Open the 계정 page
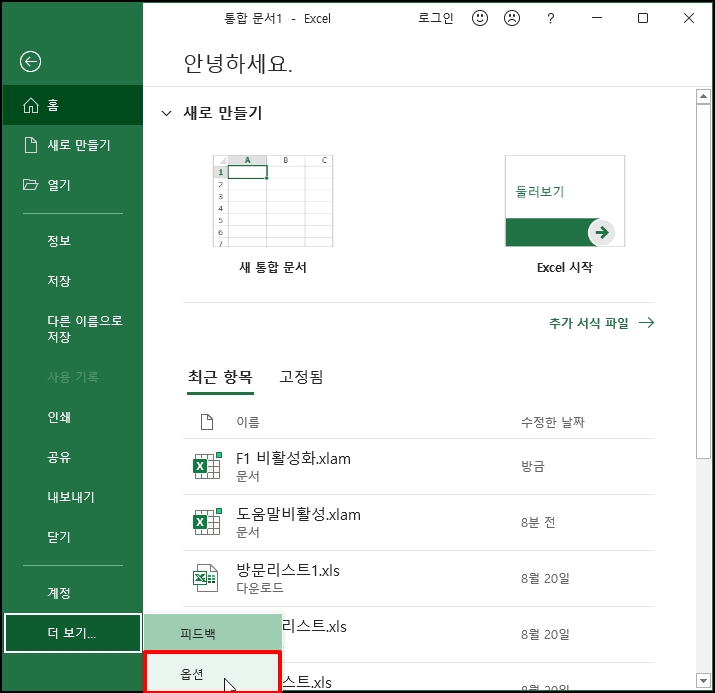This screenshot has width=715, height=693. point(59,593)
